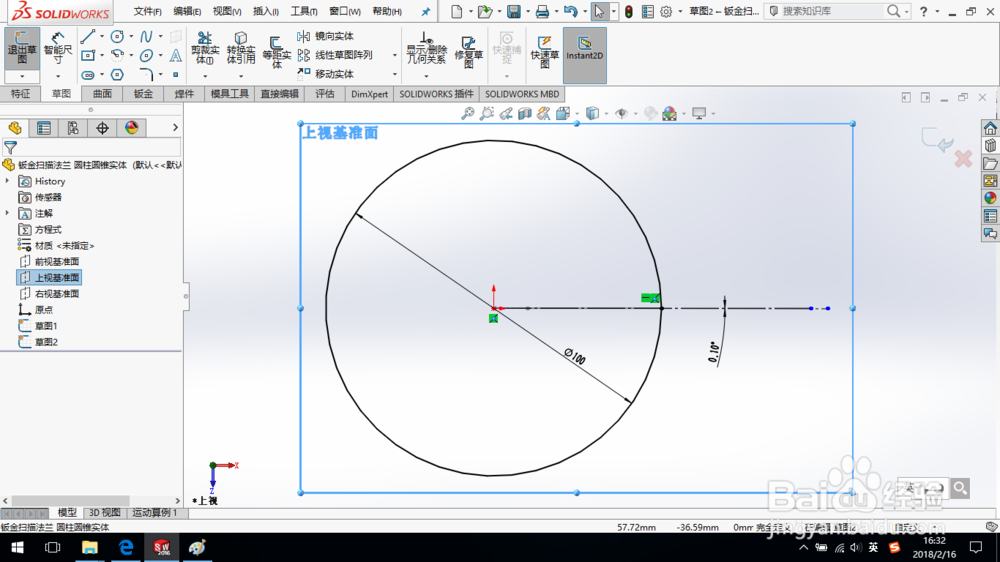Select the Corner Rectangle tool
Image resolution: width=1000 pixels, height=562 pixels.
pyautogui.click(x=88, y=55)
